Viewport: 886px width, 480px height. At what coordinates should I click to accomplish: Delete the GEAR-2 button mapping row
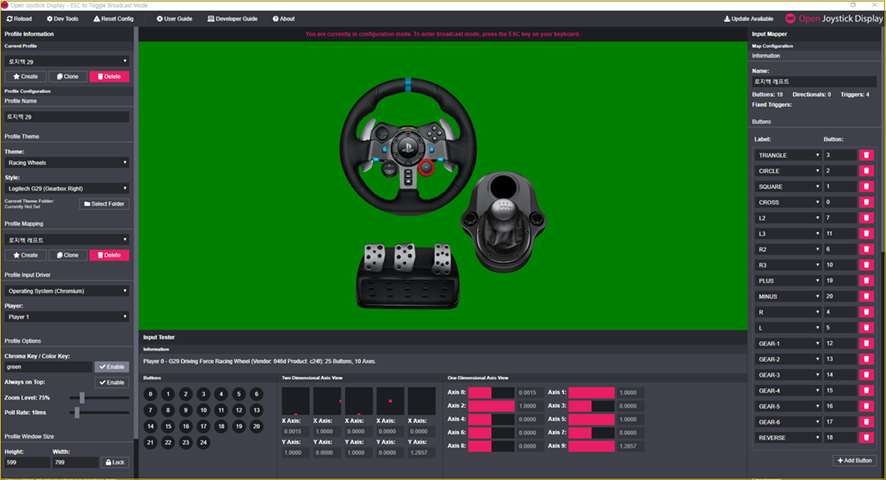tap(866, 359)
